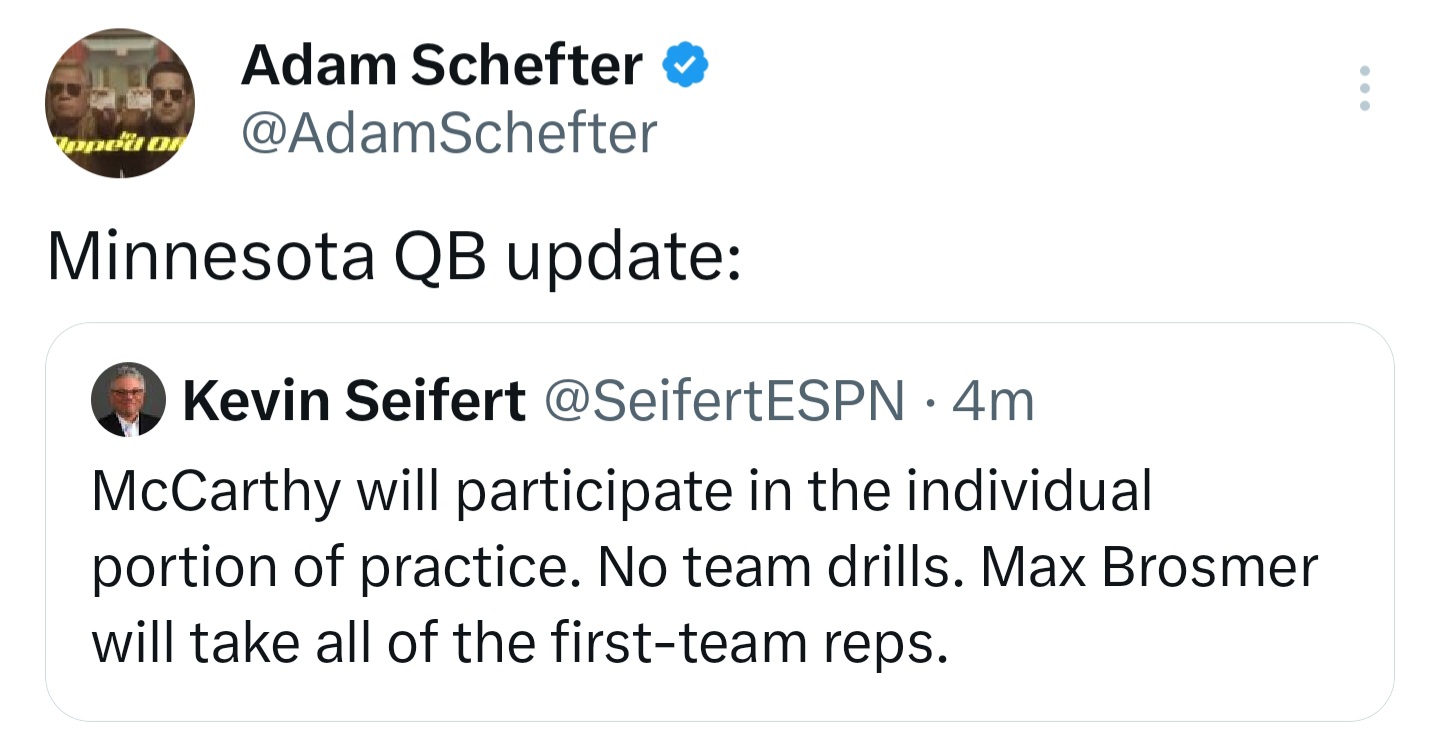The image size is (1440, 740).
Task: Open the three-dot more options menu
Action: tap(1365, 88)
